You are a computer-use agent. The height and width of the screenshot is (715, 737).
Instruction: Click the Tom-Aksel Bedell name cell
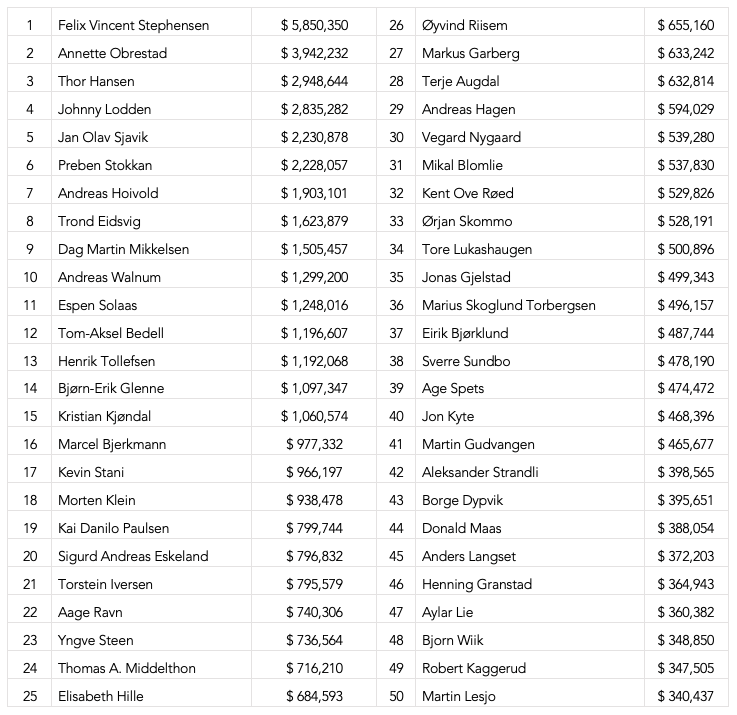[111, 333]
